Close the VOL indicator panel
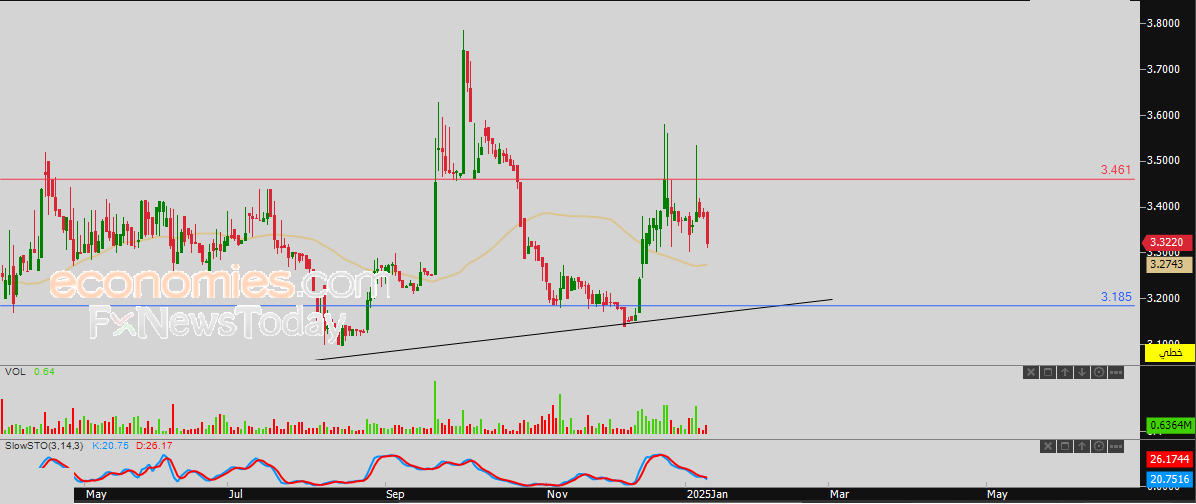The width and height of the screenshot is (1196, 504). click(x=1030, y=372)
